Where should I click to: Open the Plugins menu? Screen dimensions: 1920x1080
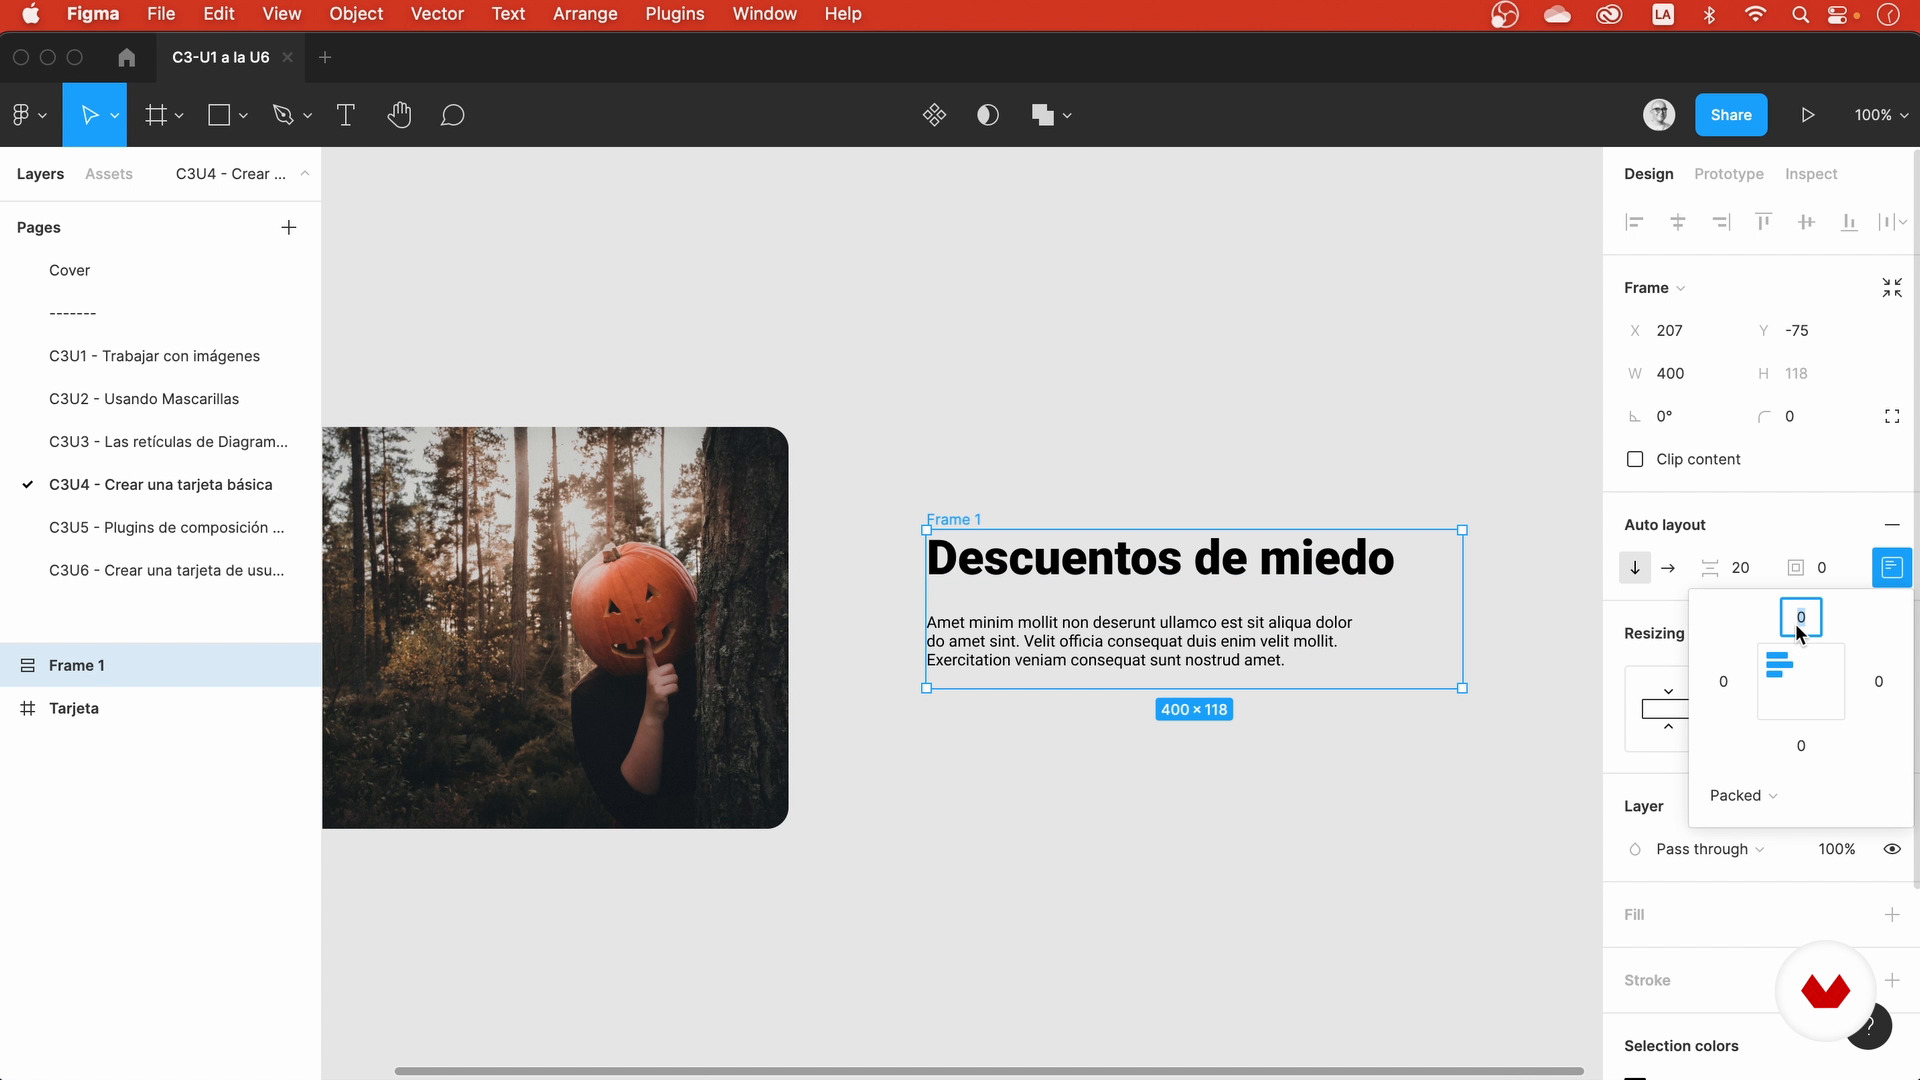(675, 14)
